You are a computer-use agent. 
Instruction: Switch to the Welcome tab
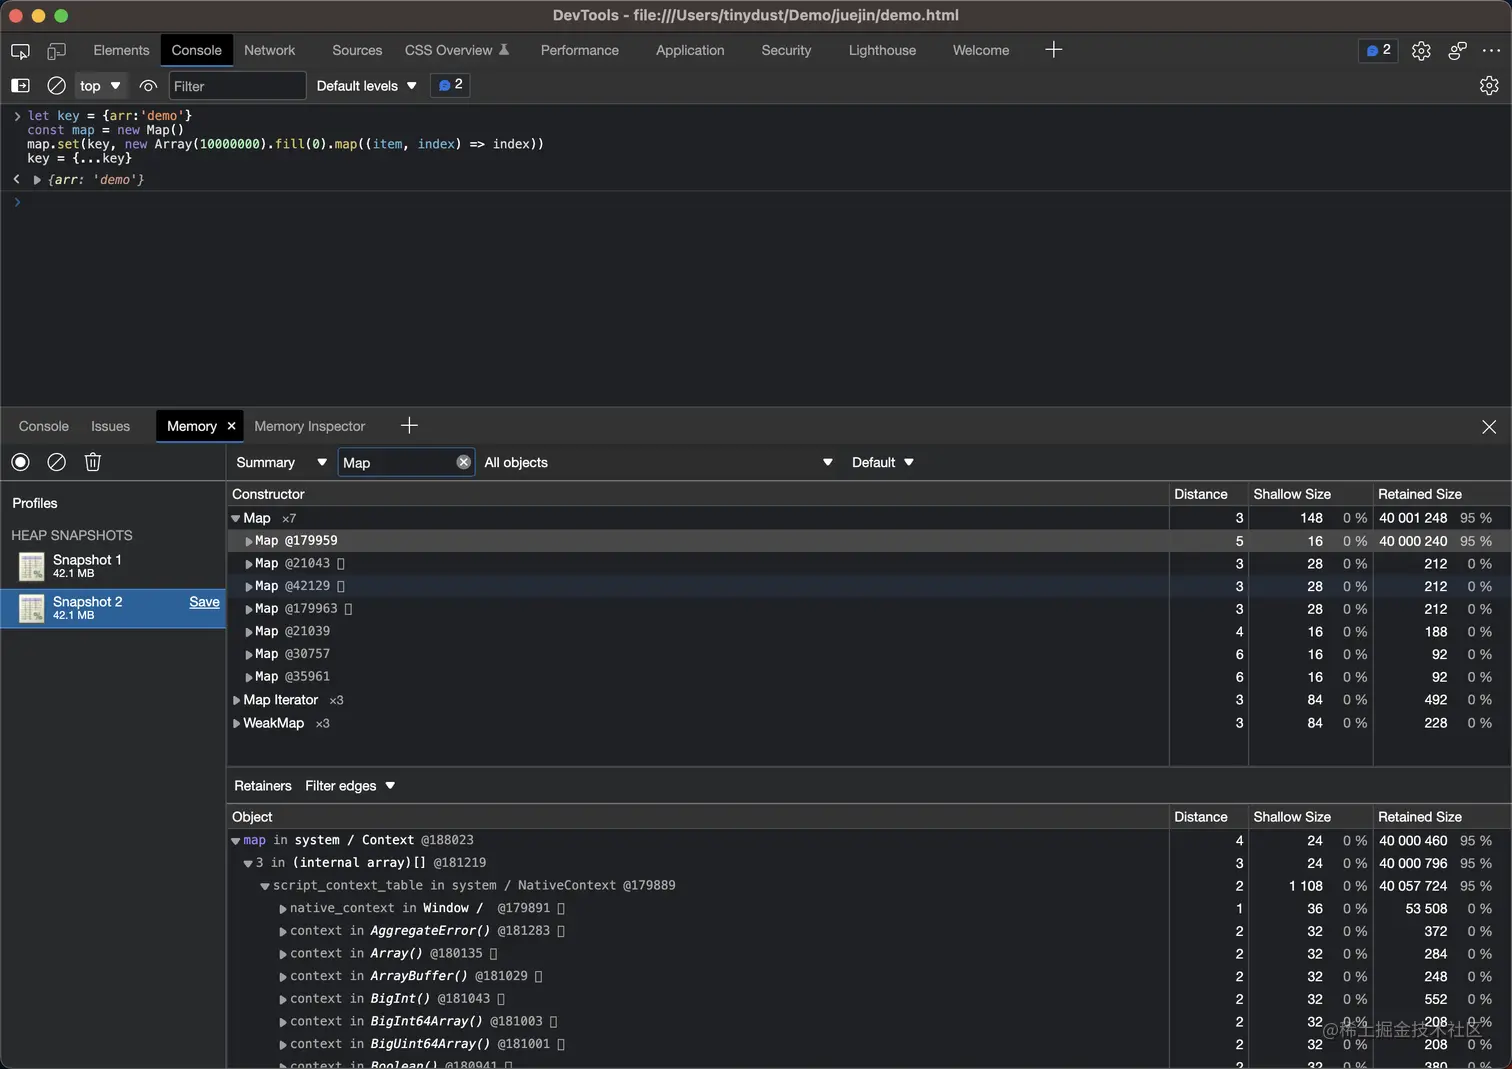(x=981, y=50)
